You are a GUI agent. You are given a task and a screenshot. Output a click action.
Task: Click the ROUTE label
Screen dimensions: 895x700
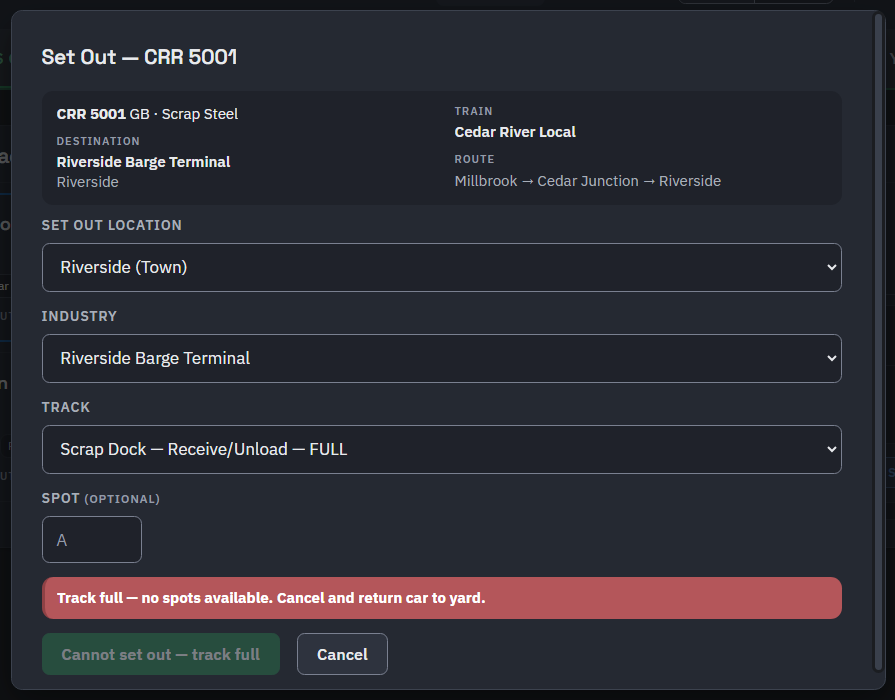474,159
